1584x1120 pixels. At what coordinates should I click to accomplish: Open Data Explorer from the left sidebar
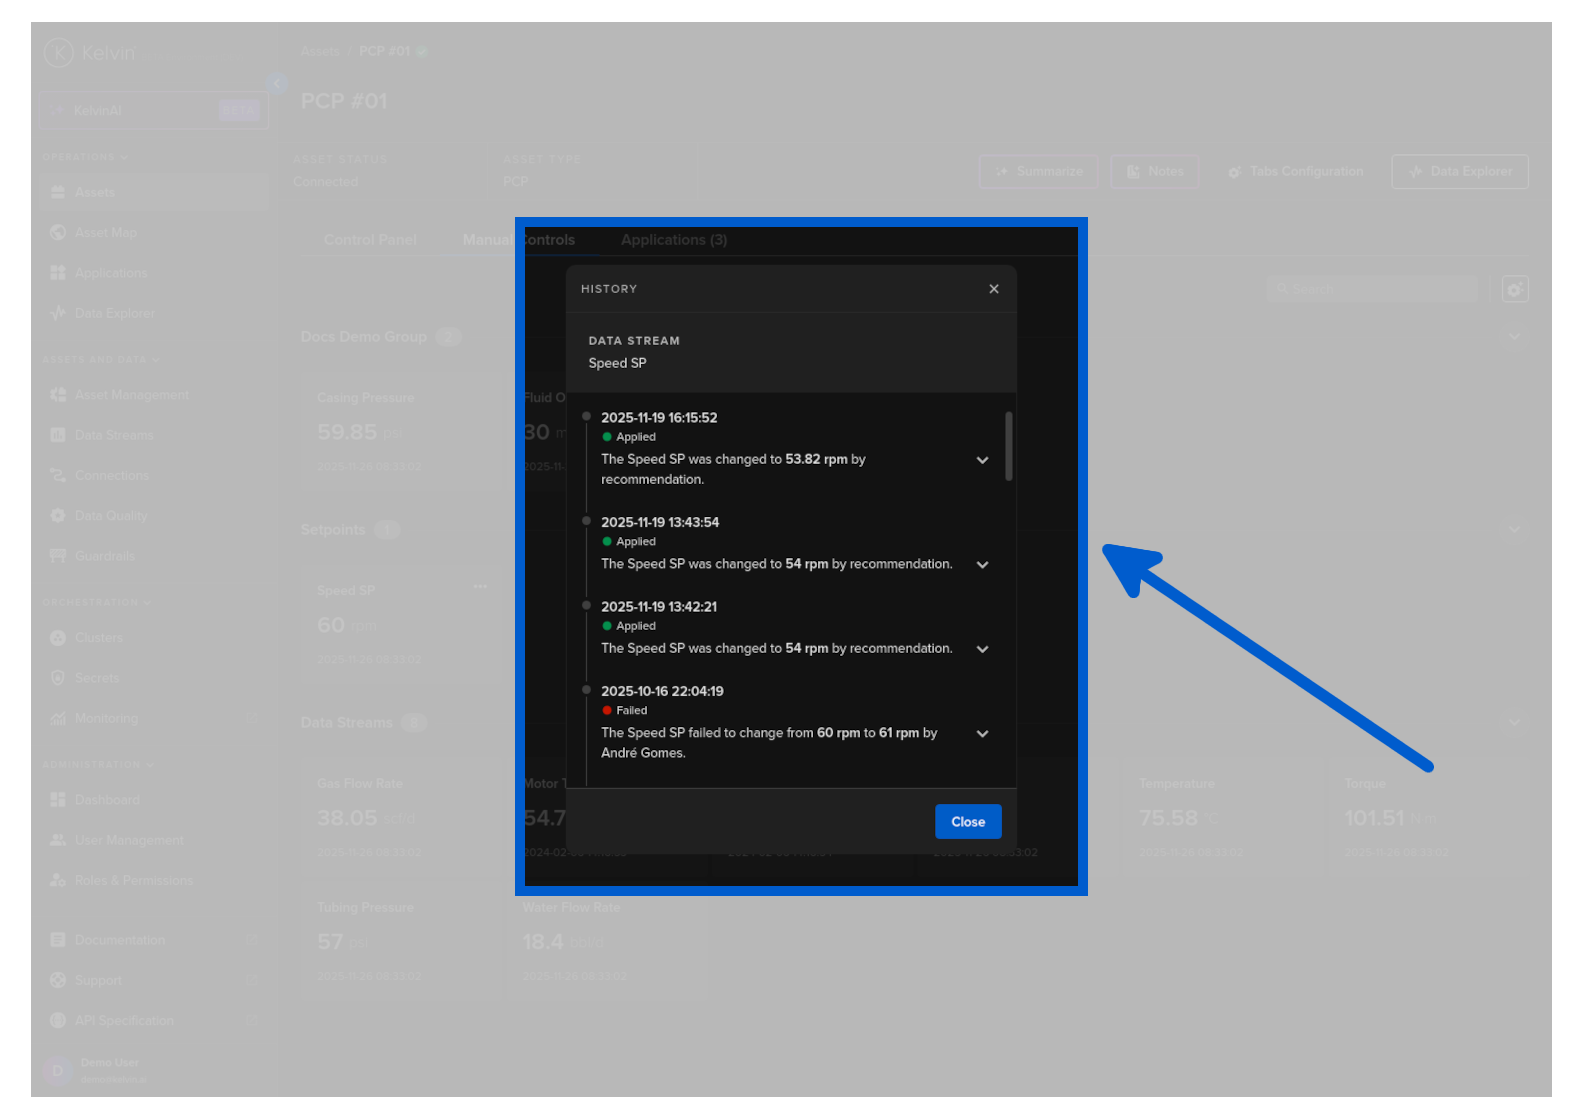[114, 313]
